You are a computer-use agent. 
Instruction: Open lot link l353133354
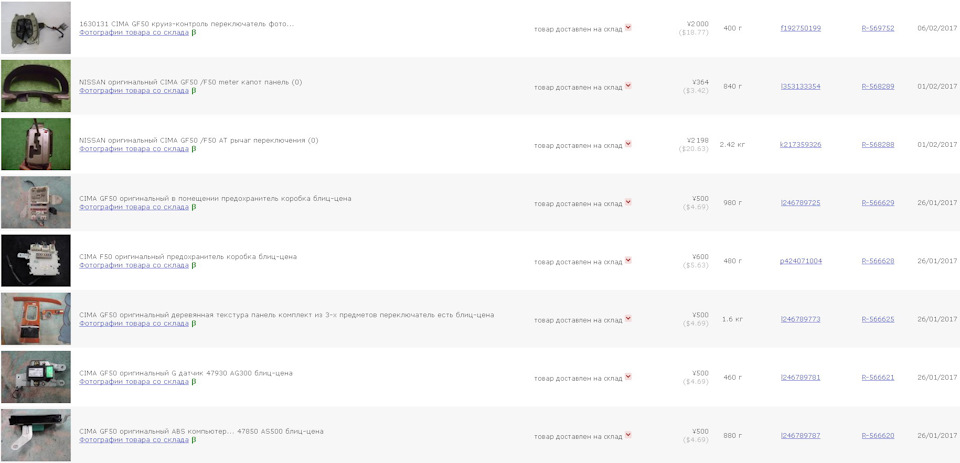point(800,86)
